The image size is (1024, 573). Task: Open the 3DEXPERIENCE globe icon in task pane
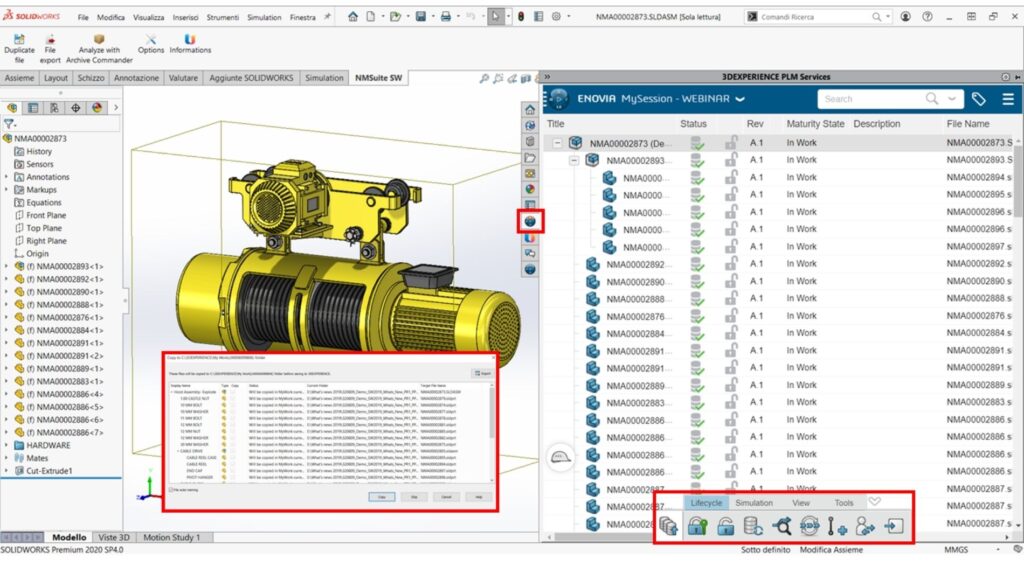(530, 220)
